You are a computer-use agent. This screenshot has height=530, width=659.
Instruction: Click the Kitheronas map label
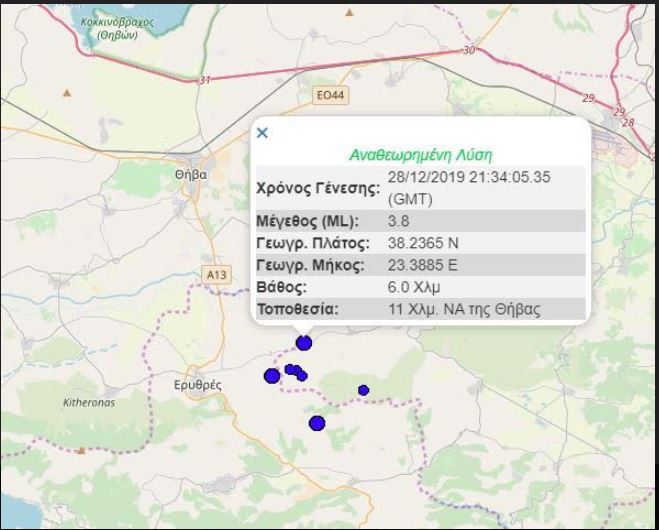click(x=89, y=402)
